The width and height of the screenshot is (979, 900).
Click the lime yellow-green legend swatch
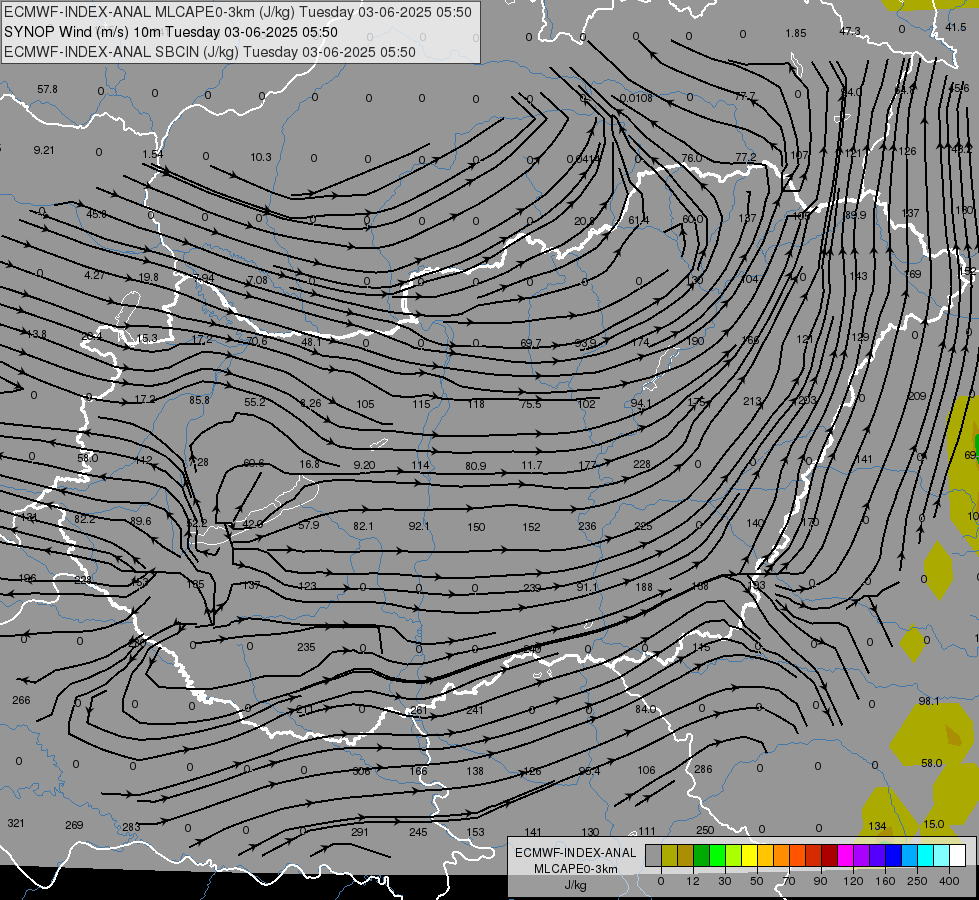733,856
